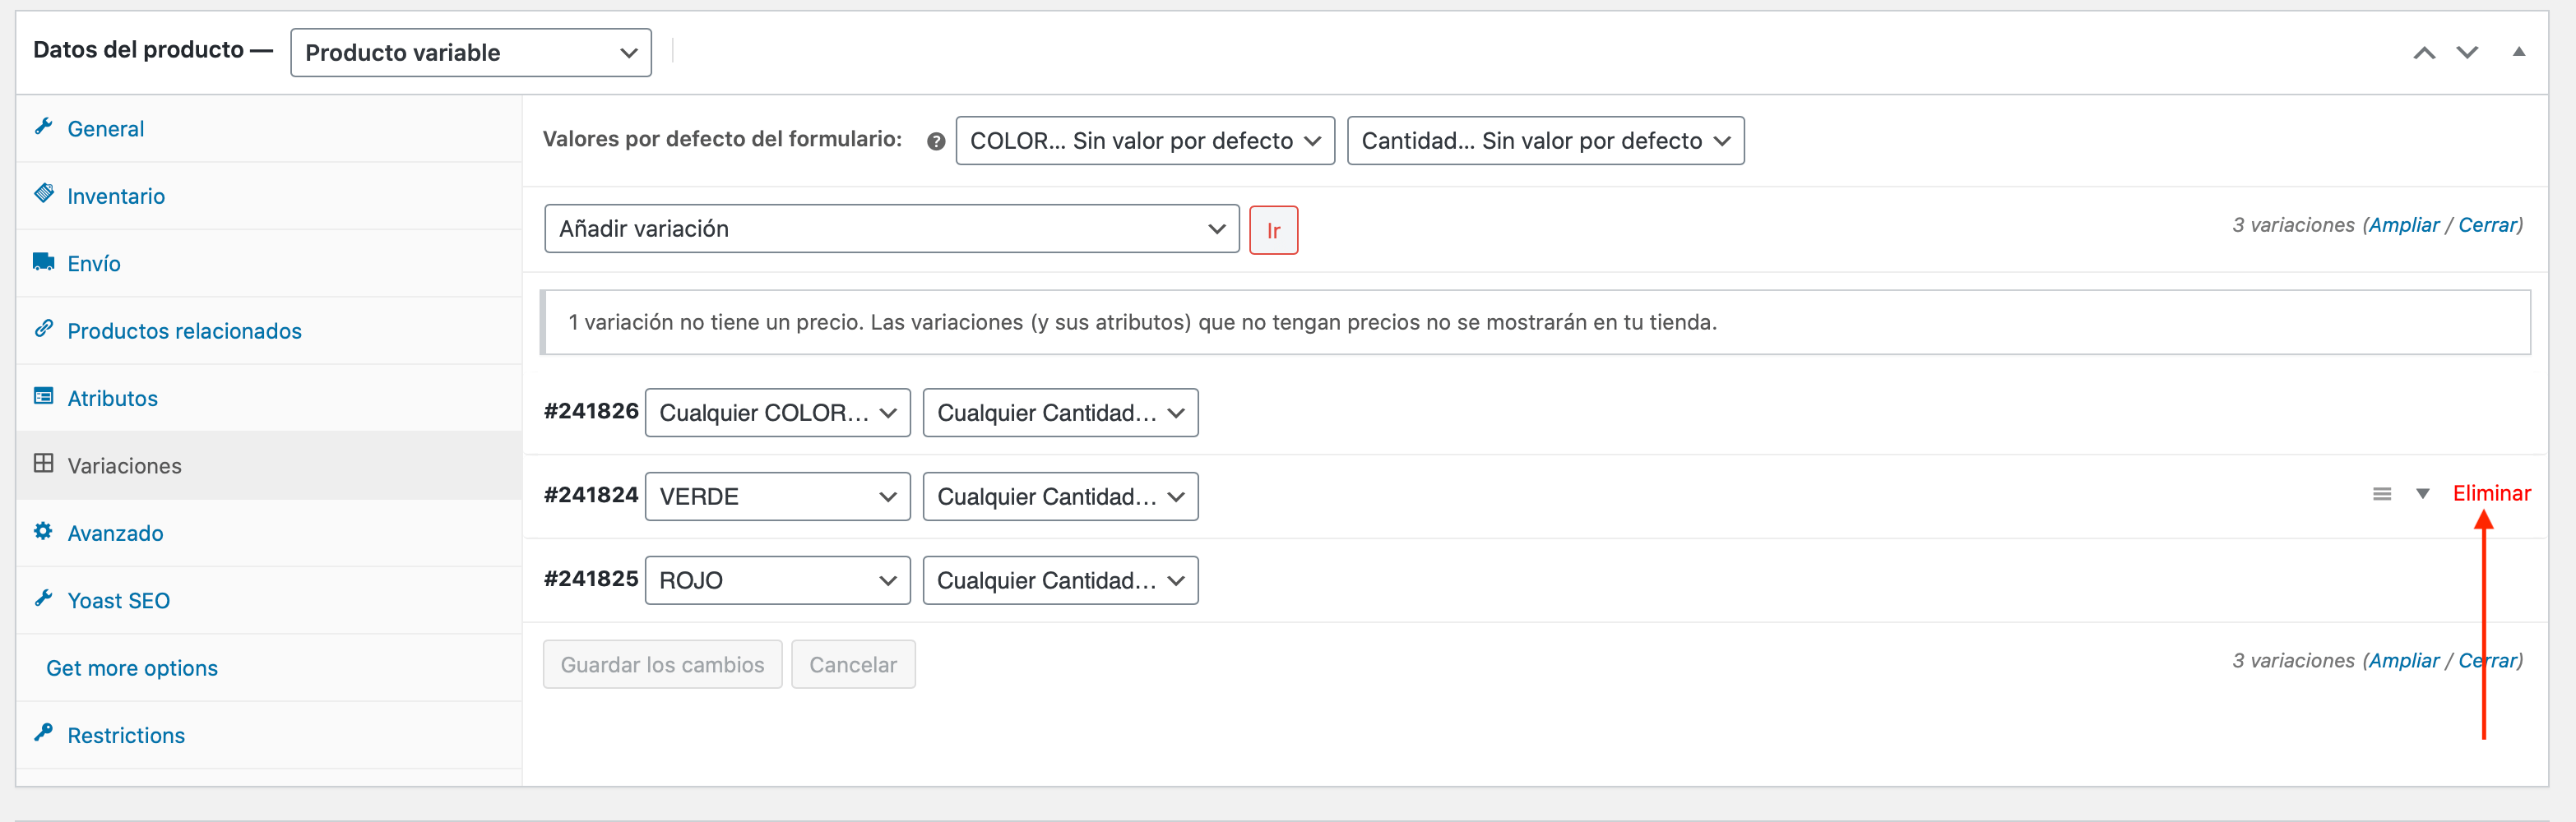Click the missing price notice text
Image resolution: width=2576 pixels, height=822 pixels.
coord(1142,323)
